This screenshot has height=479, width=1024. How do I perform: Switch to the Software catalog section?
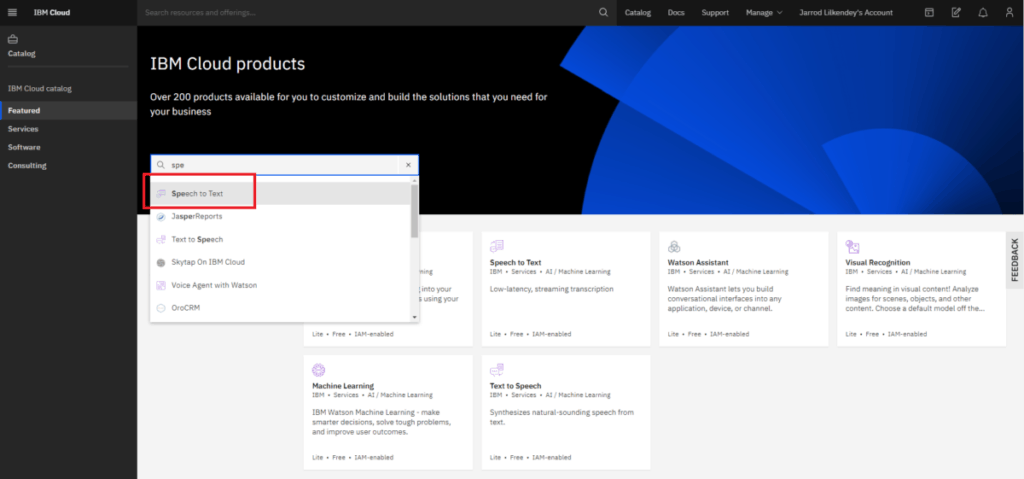[x=24, y=147]
